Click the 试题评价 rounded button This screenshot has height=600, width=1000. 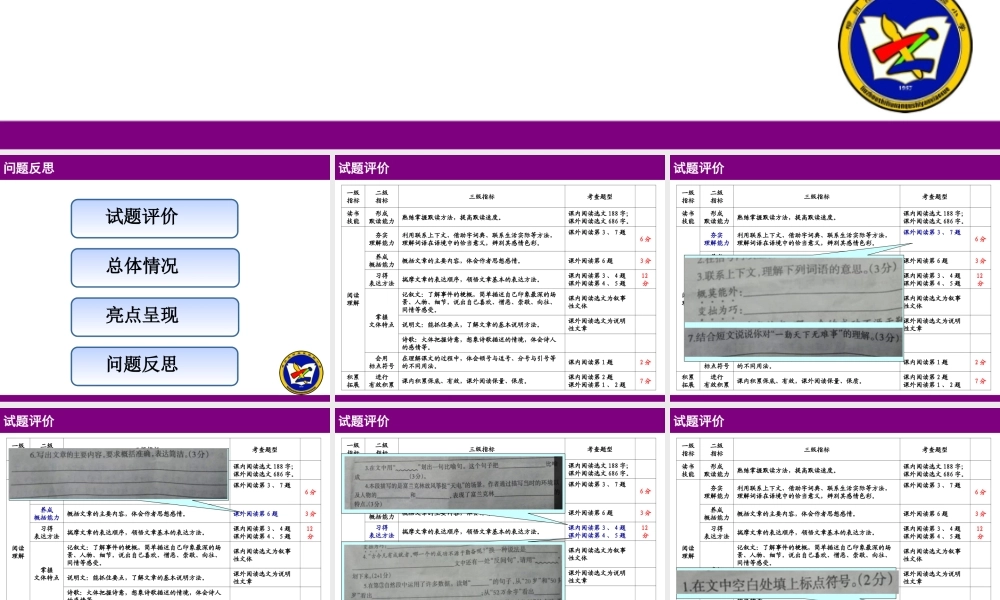coord(154,218)
